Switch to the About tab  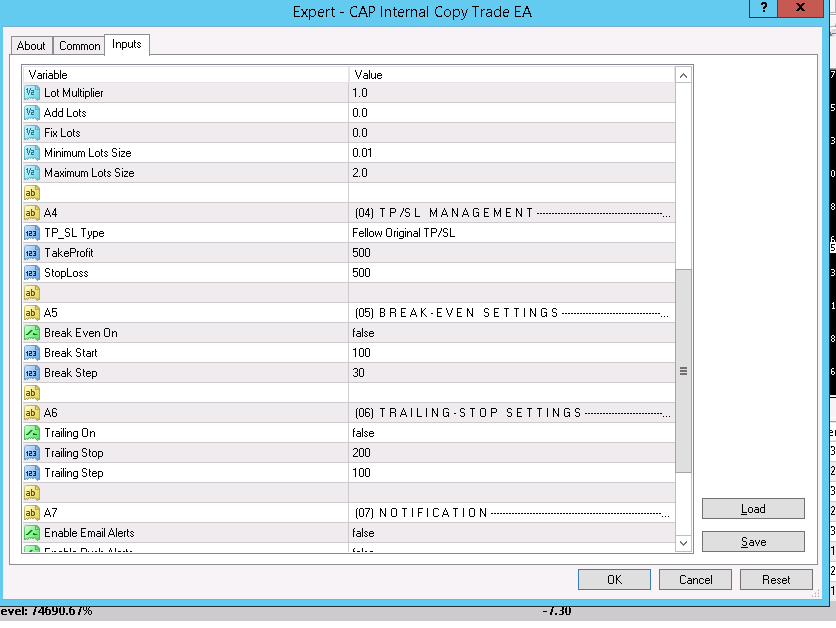coord(31,46)
